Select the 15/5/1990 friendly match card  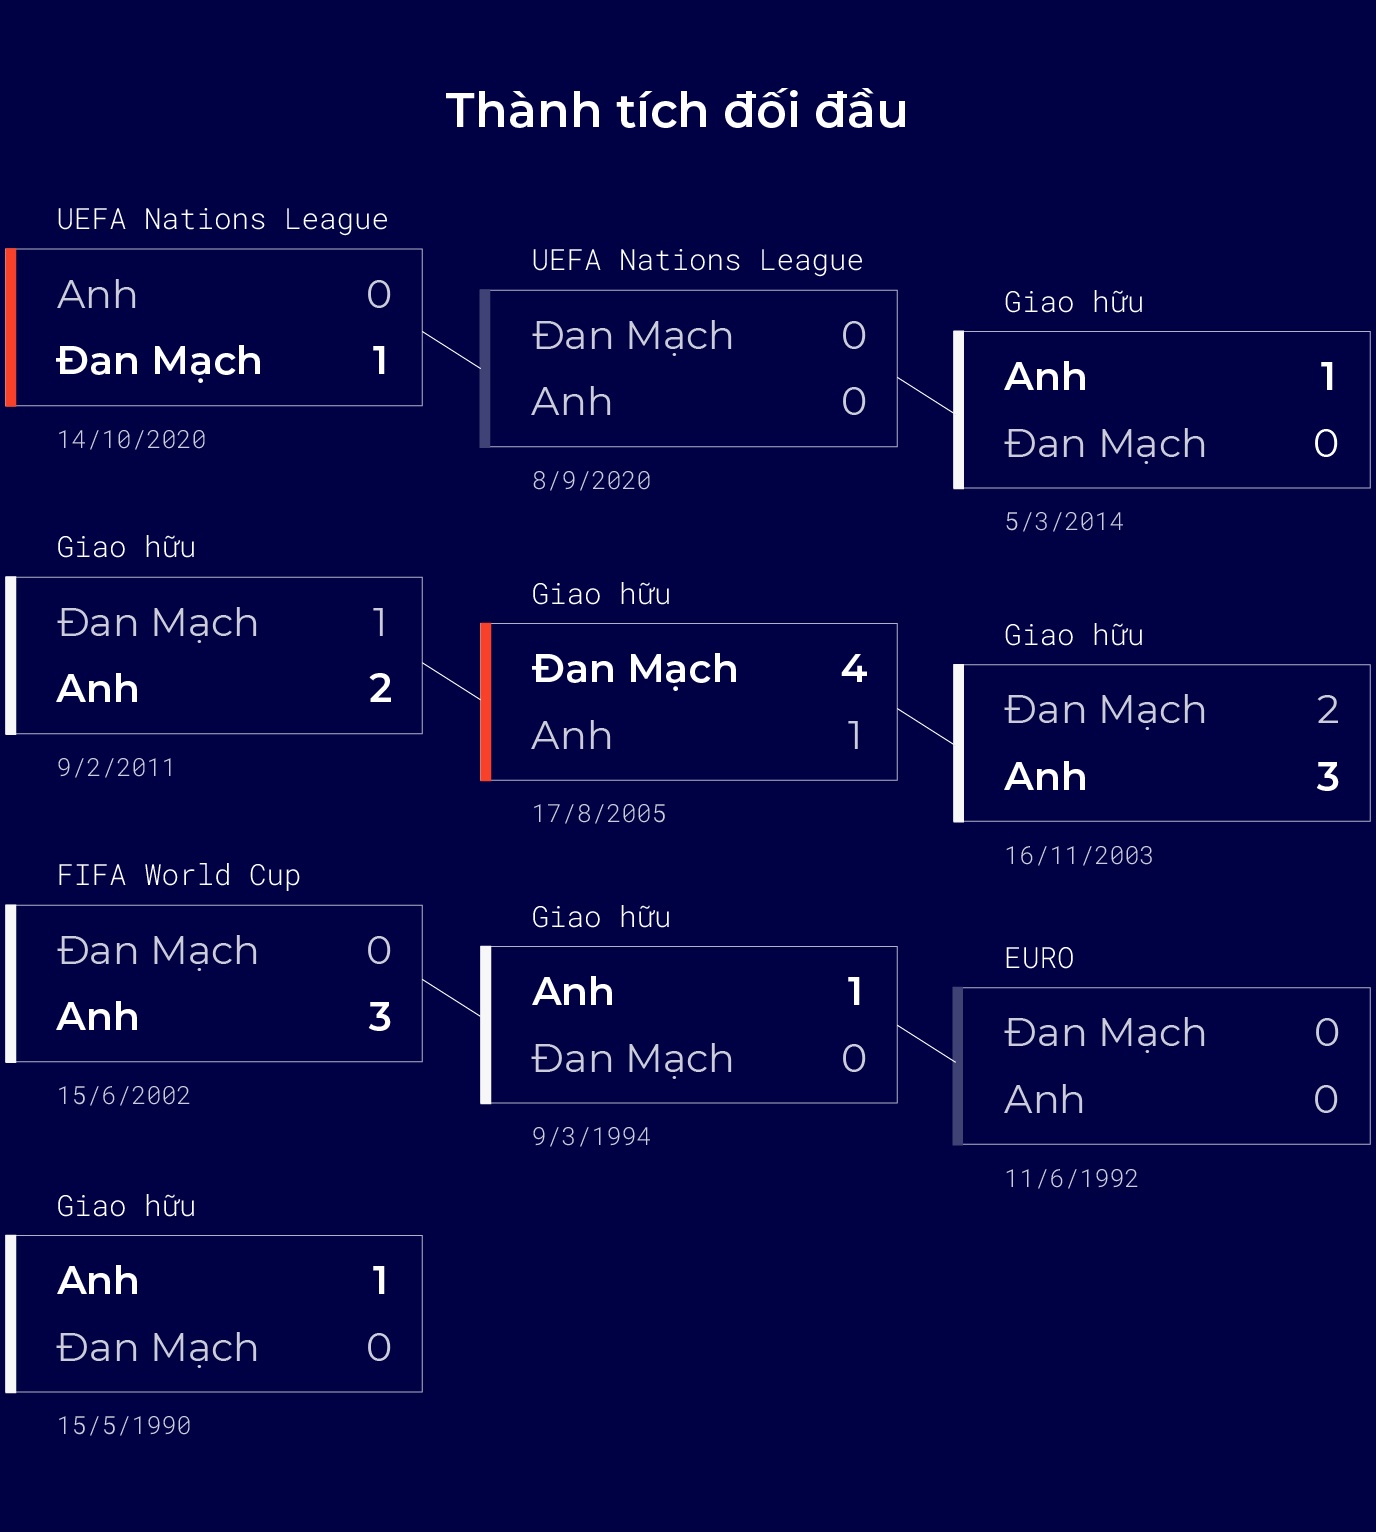coord(214,1313)
